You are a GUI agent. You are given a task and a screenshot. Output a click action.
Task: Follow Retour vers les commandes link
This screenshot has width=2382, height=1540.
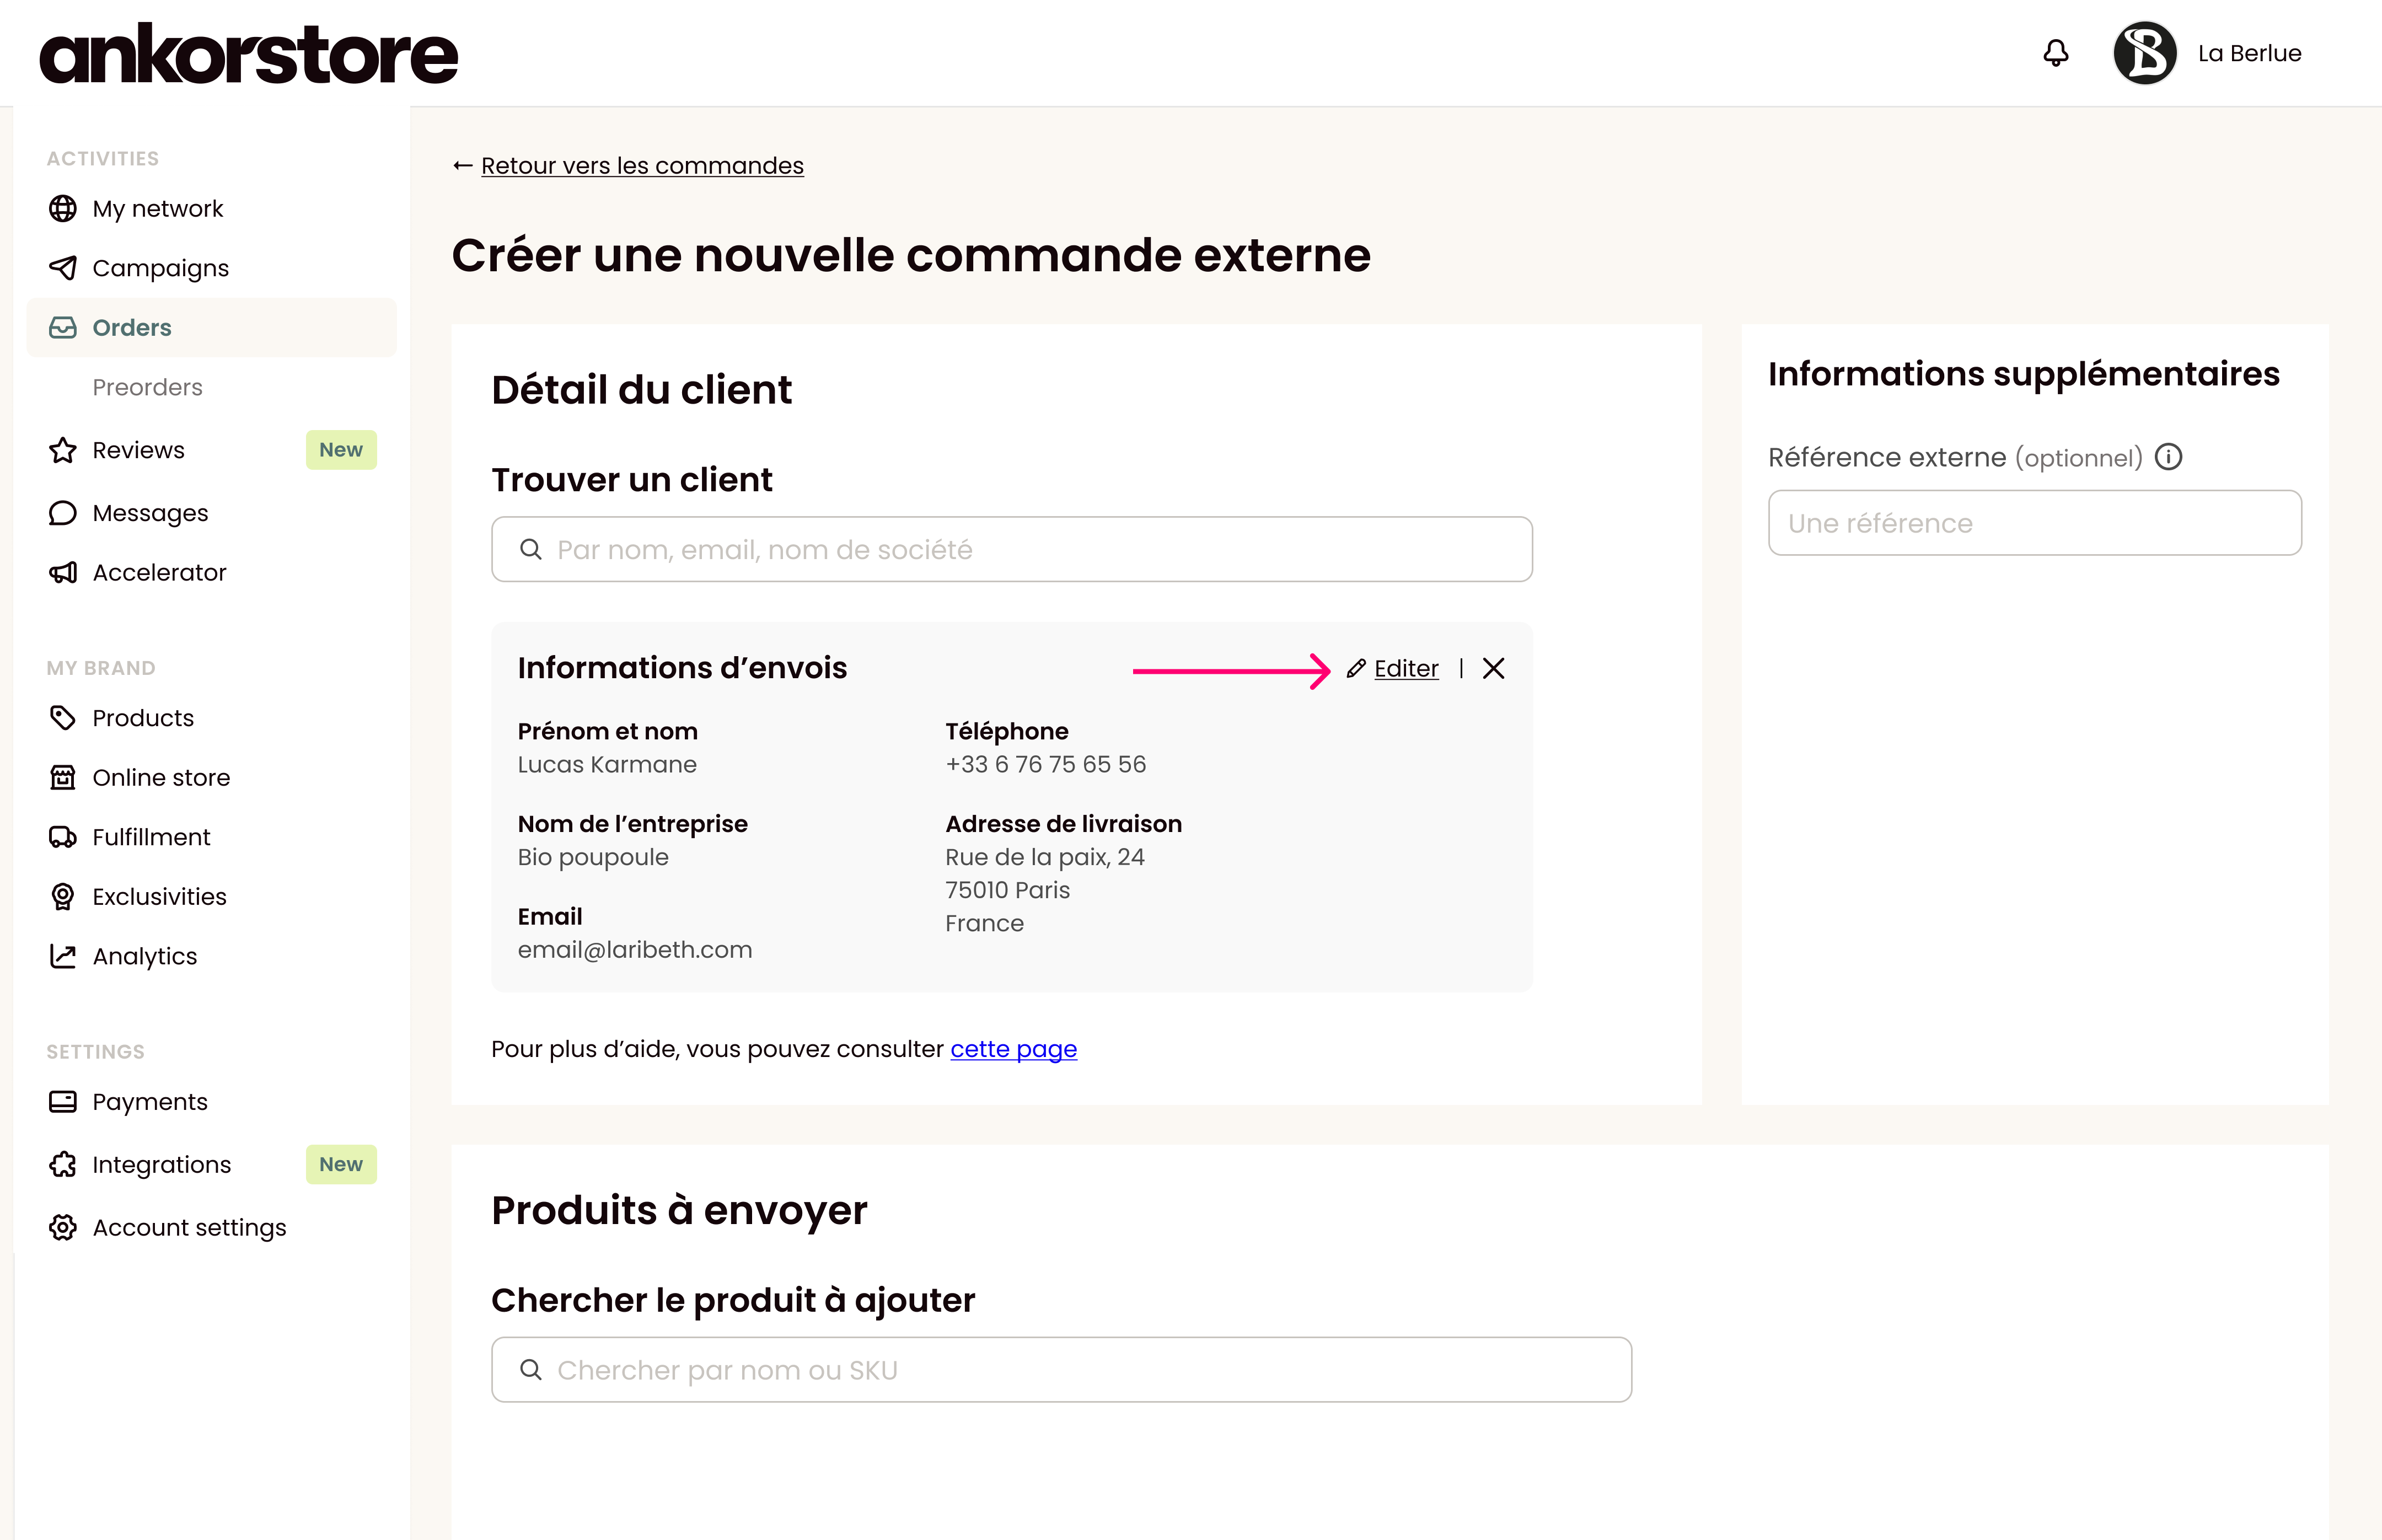(x=642, y=165)
